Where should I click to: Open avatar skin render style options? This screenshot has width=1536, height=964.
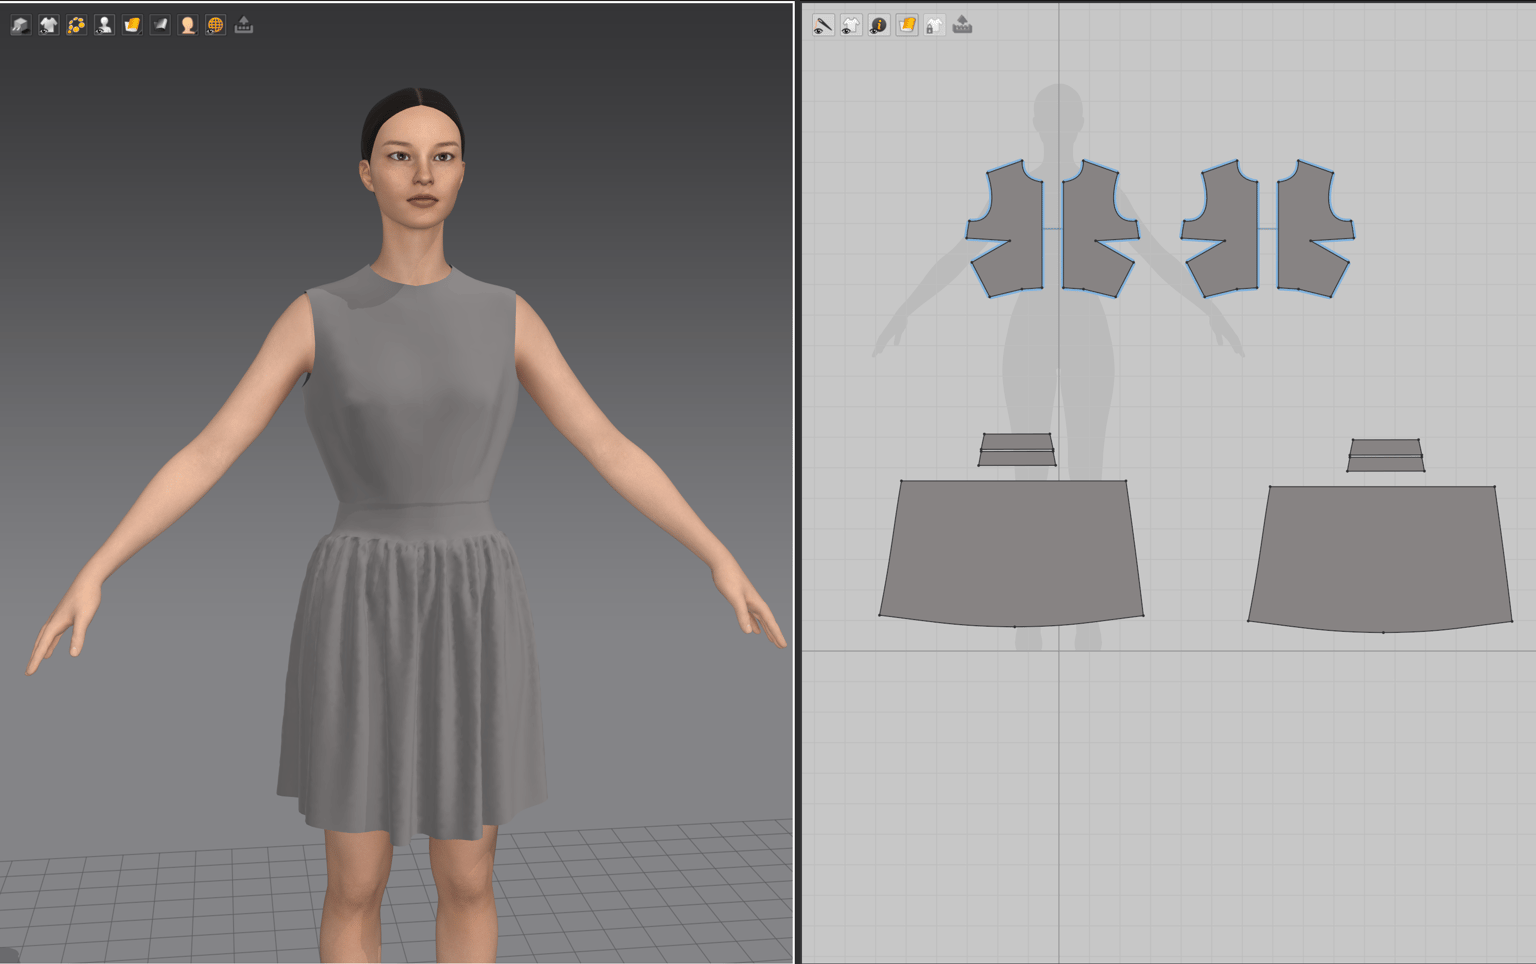188,25
